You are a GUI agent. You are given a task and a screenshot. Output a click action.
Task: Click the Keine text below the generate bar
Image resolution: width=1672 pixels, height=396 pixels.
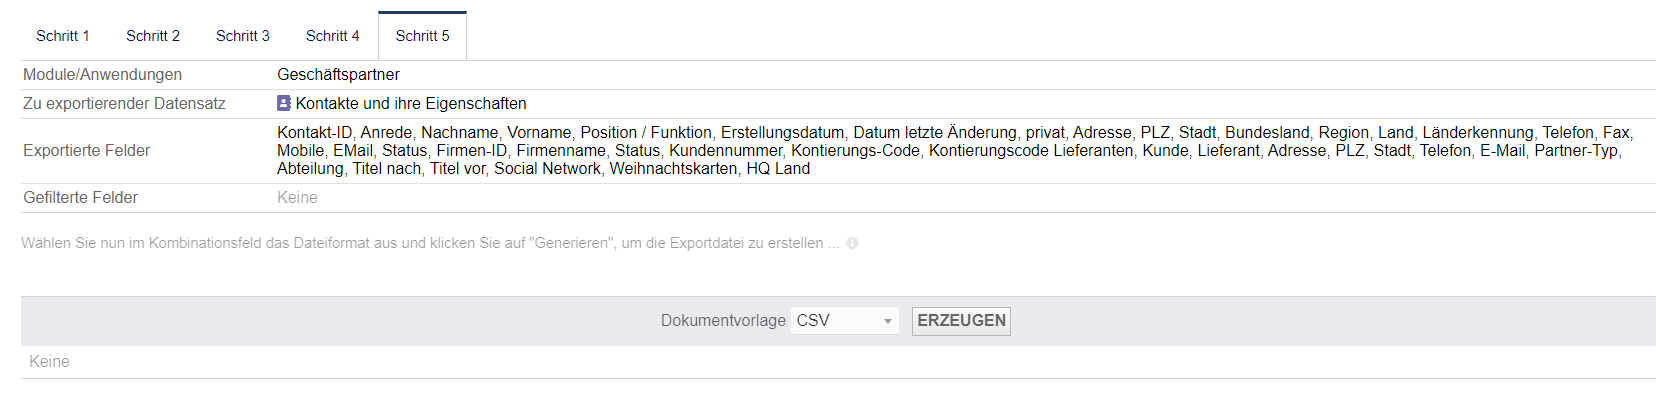[x=49, y=362]
